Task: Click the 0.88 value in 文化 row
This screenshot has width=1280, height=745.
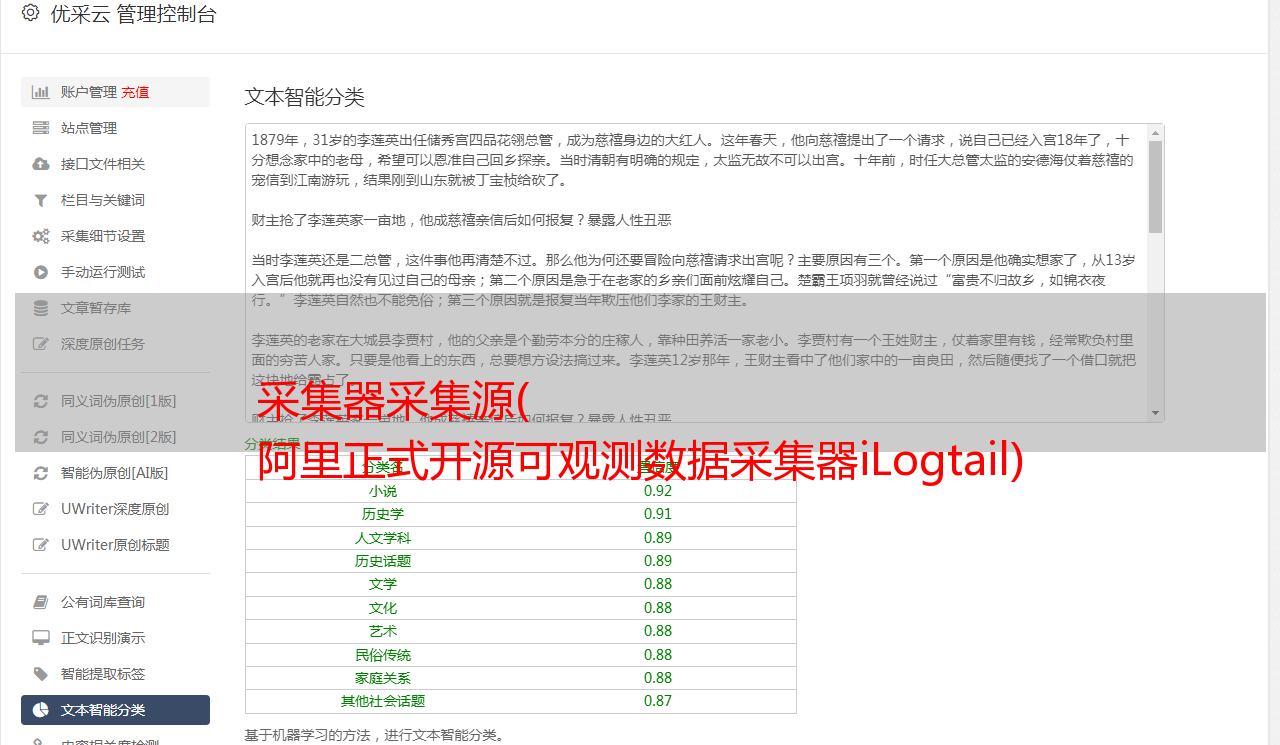Action: pos(658,608)
